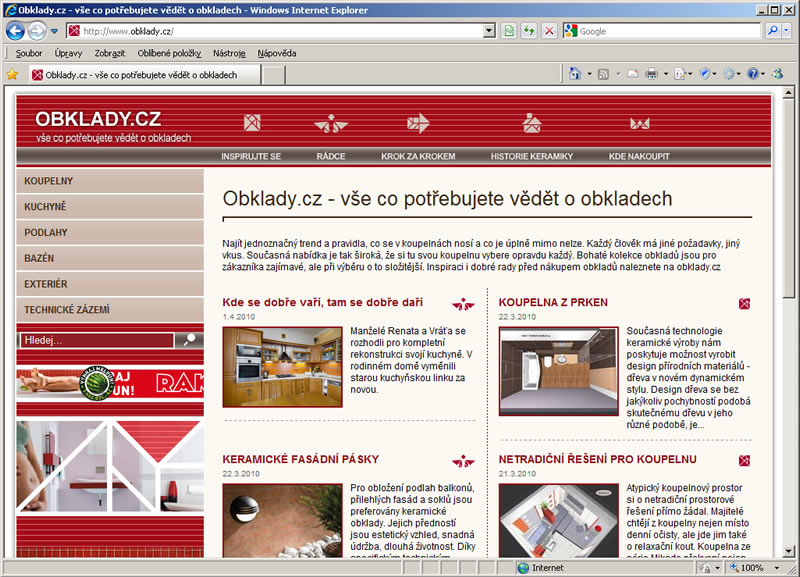Expand the search provider dropdown arrow
Viewport: 800px width, 577px height.
[789, 31]
